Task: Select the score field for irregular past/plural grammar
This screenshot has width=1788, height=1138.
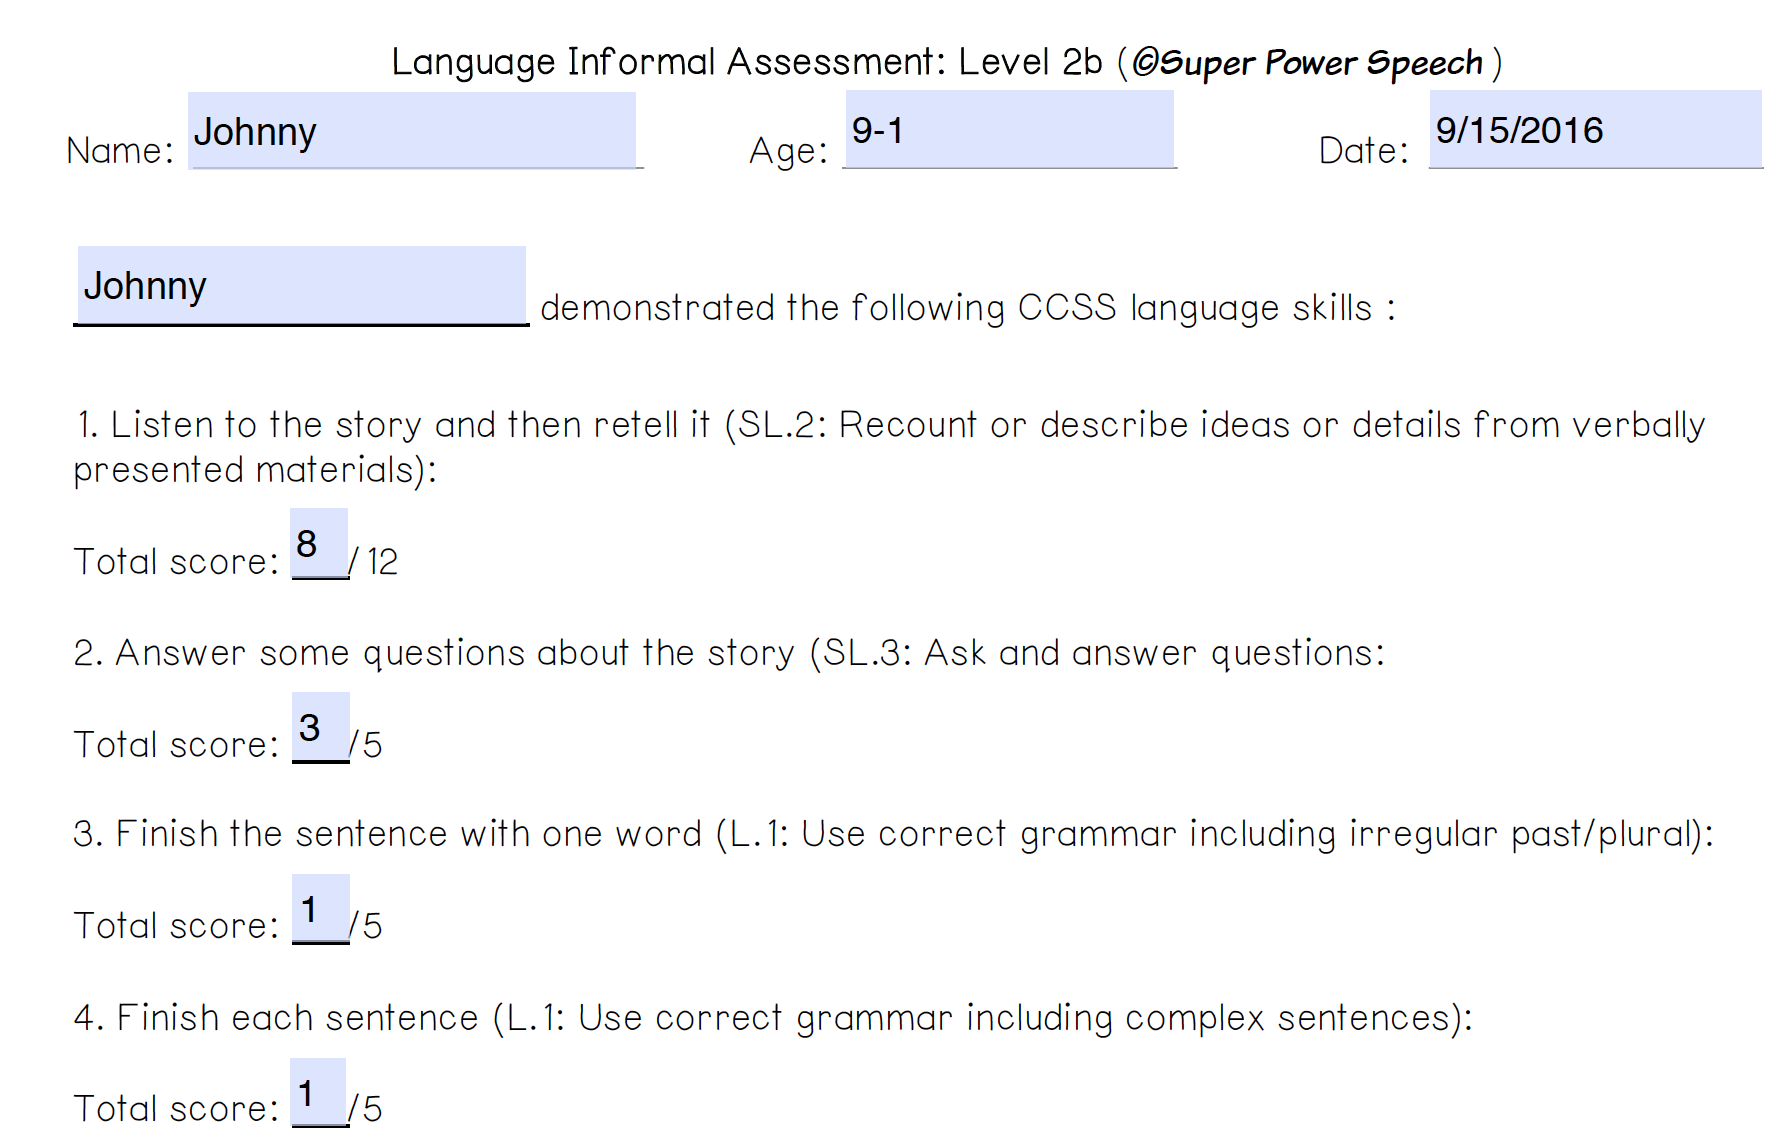Action: [321, 909]
